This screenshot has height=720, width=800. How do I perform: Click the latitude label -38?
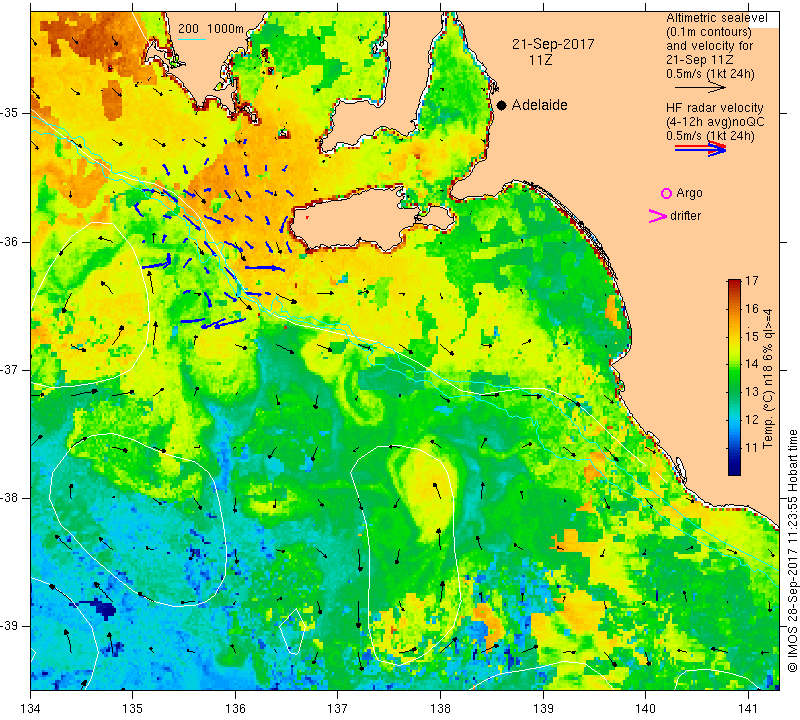pyautogui.click(x=10, y=498)
